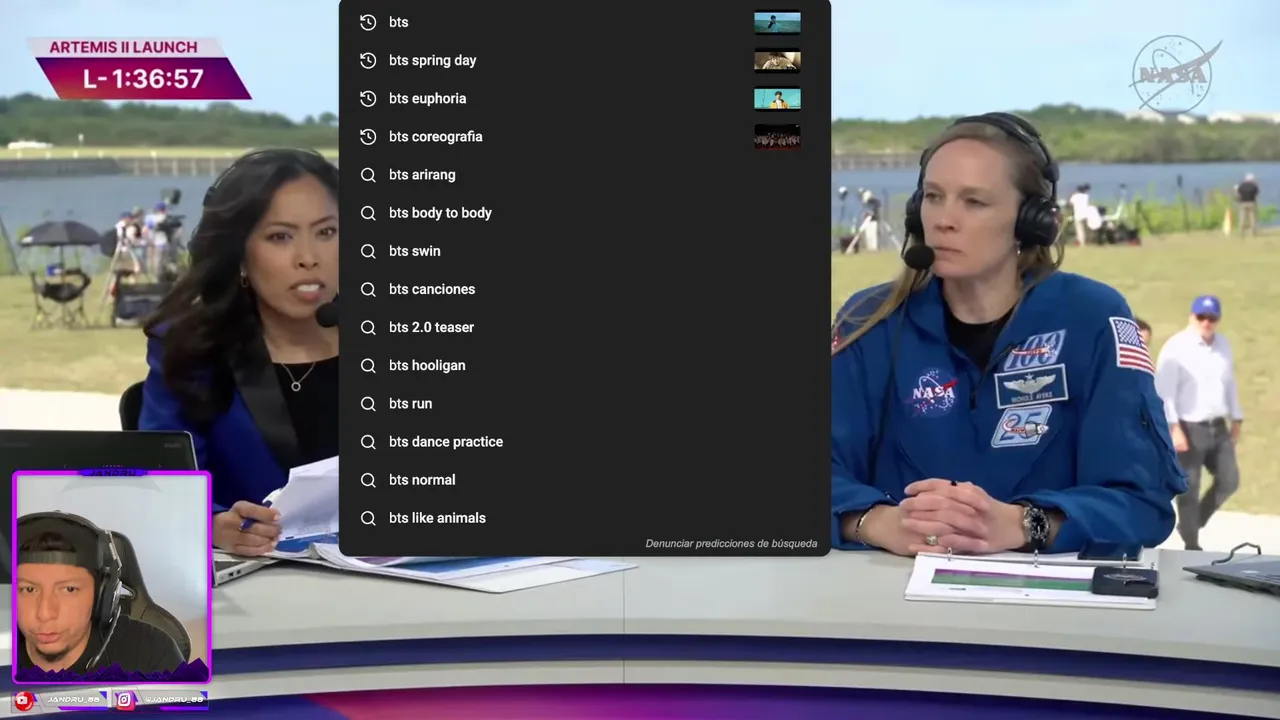This screenshot has height=720, width=1280.
Task: Open the thumbnail next to 'bts'
Action: (x=777, y=22)
